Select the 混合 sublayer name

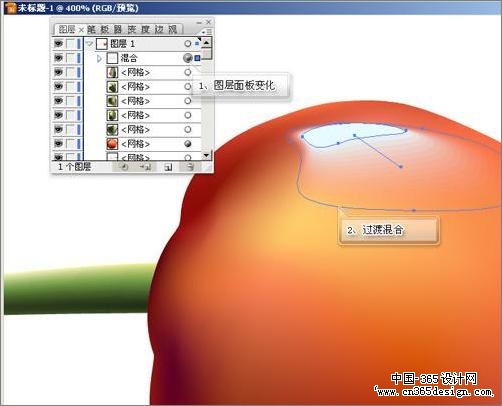[129, 58]
